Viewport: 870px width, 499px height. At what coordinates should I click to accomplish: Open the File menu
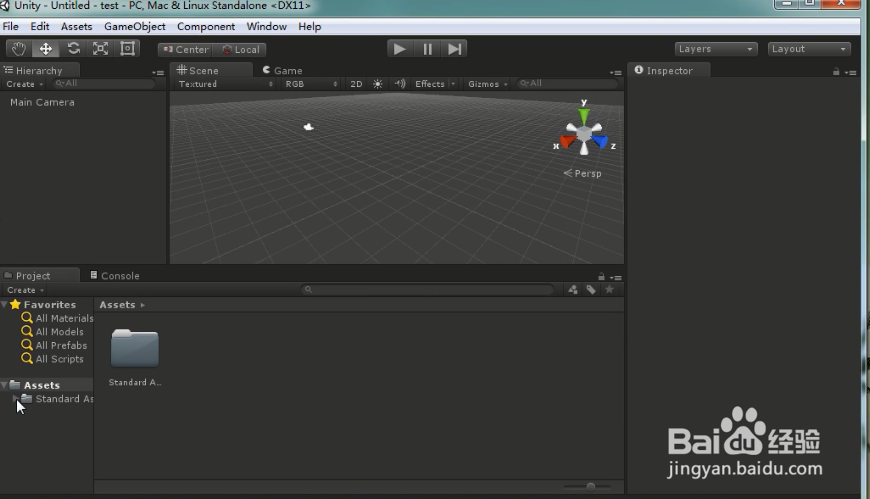pos(11,26)
